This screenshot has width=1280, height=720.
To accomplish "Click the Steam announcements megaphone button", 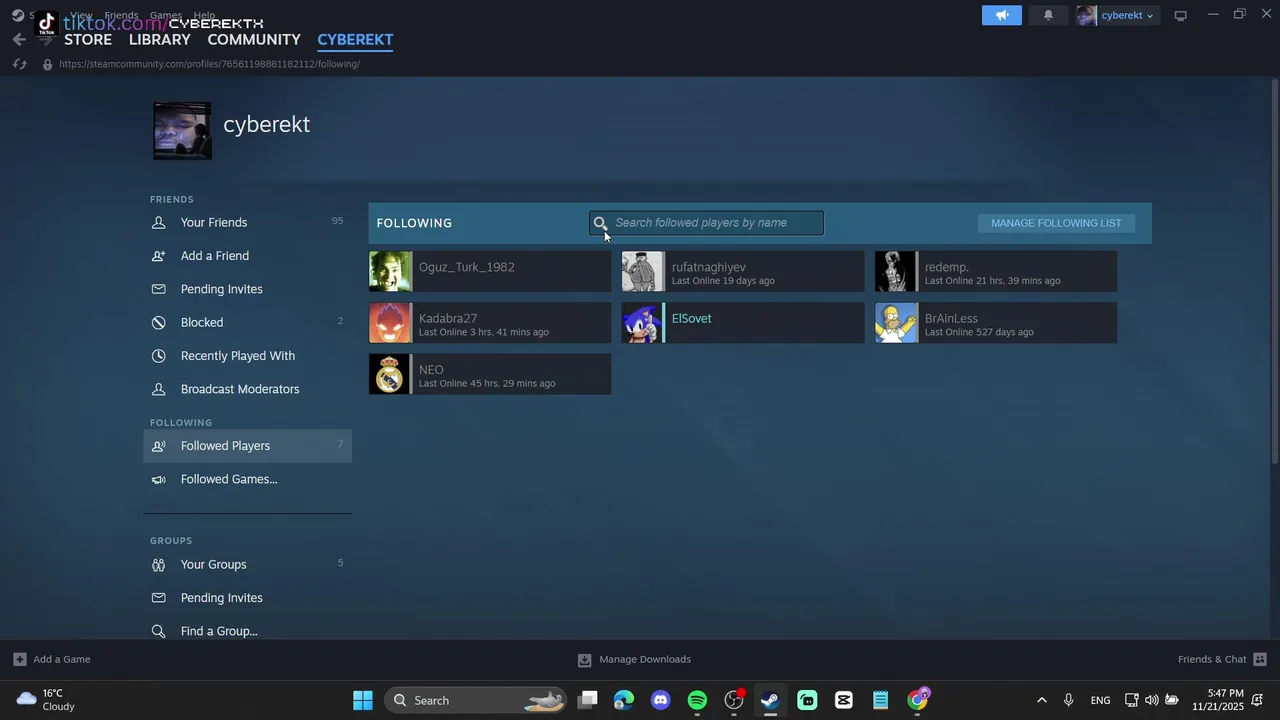I will point(1002,15).
